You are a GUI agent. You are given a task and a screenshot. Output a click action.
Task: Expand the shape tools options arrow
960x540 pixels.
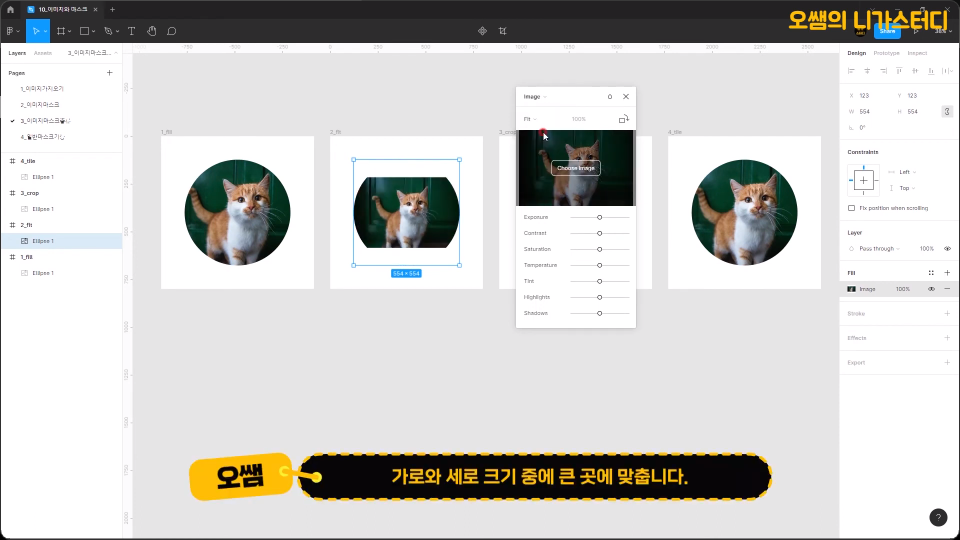(x=93, y=31)
